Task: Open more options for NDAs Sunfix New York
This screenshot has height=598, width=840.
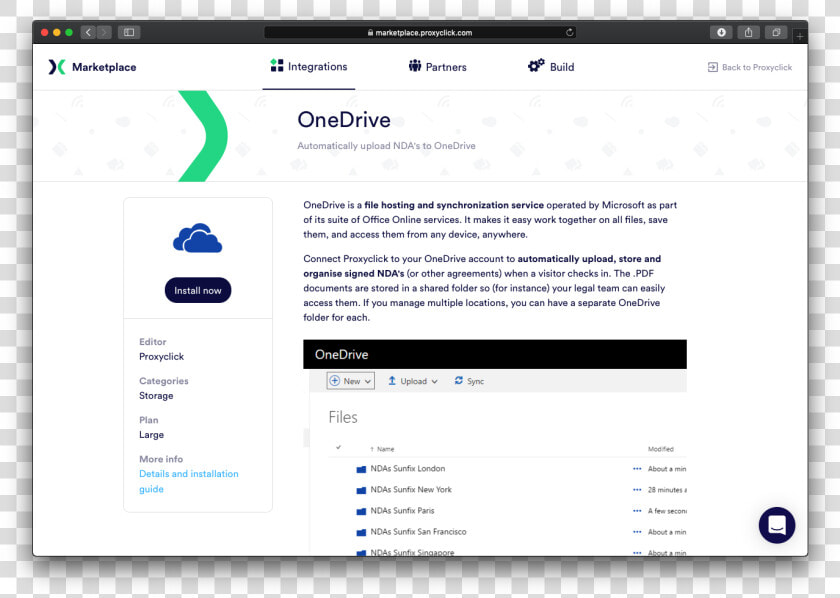Action: click(637, 490)
